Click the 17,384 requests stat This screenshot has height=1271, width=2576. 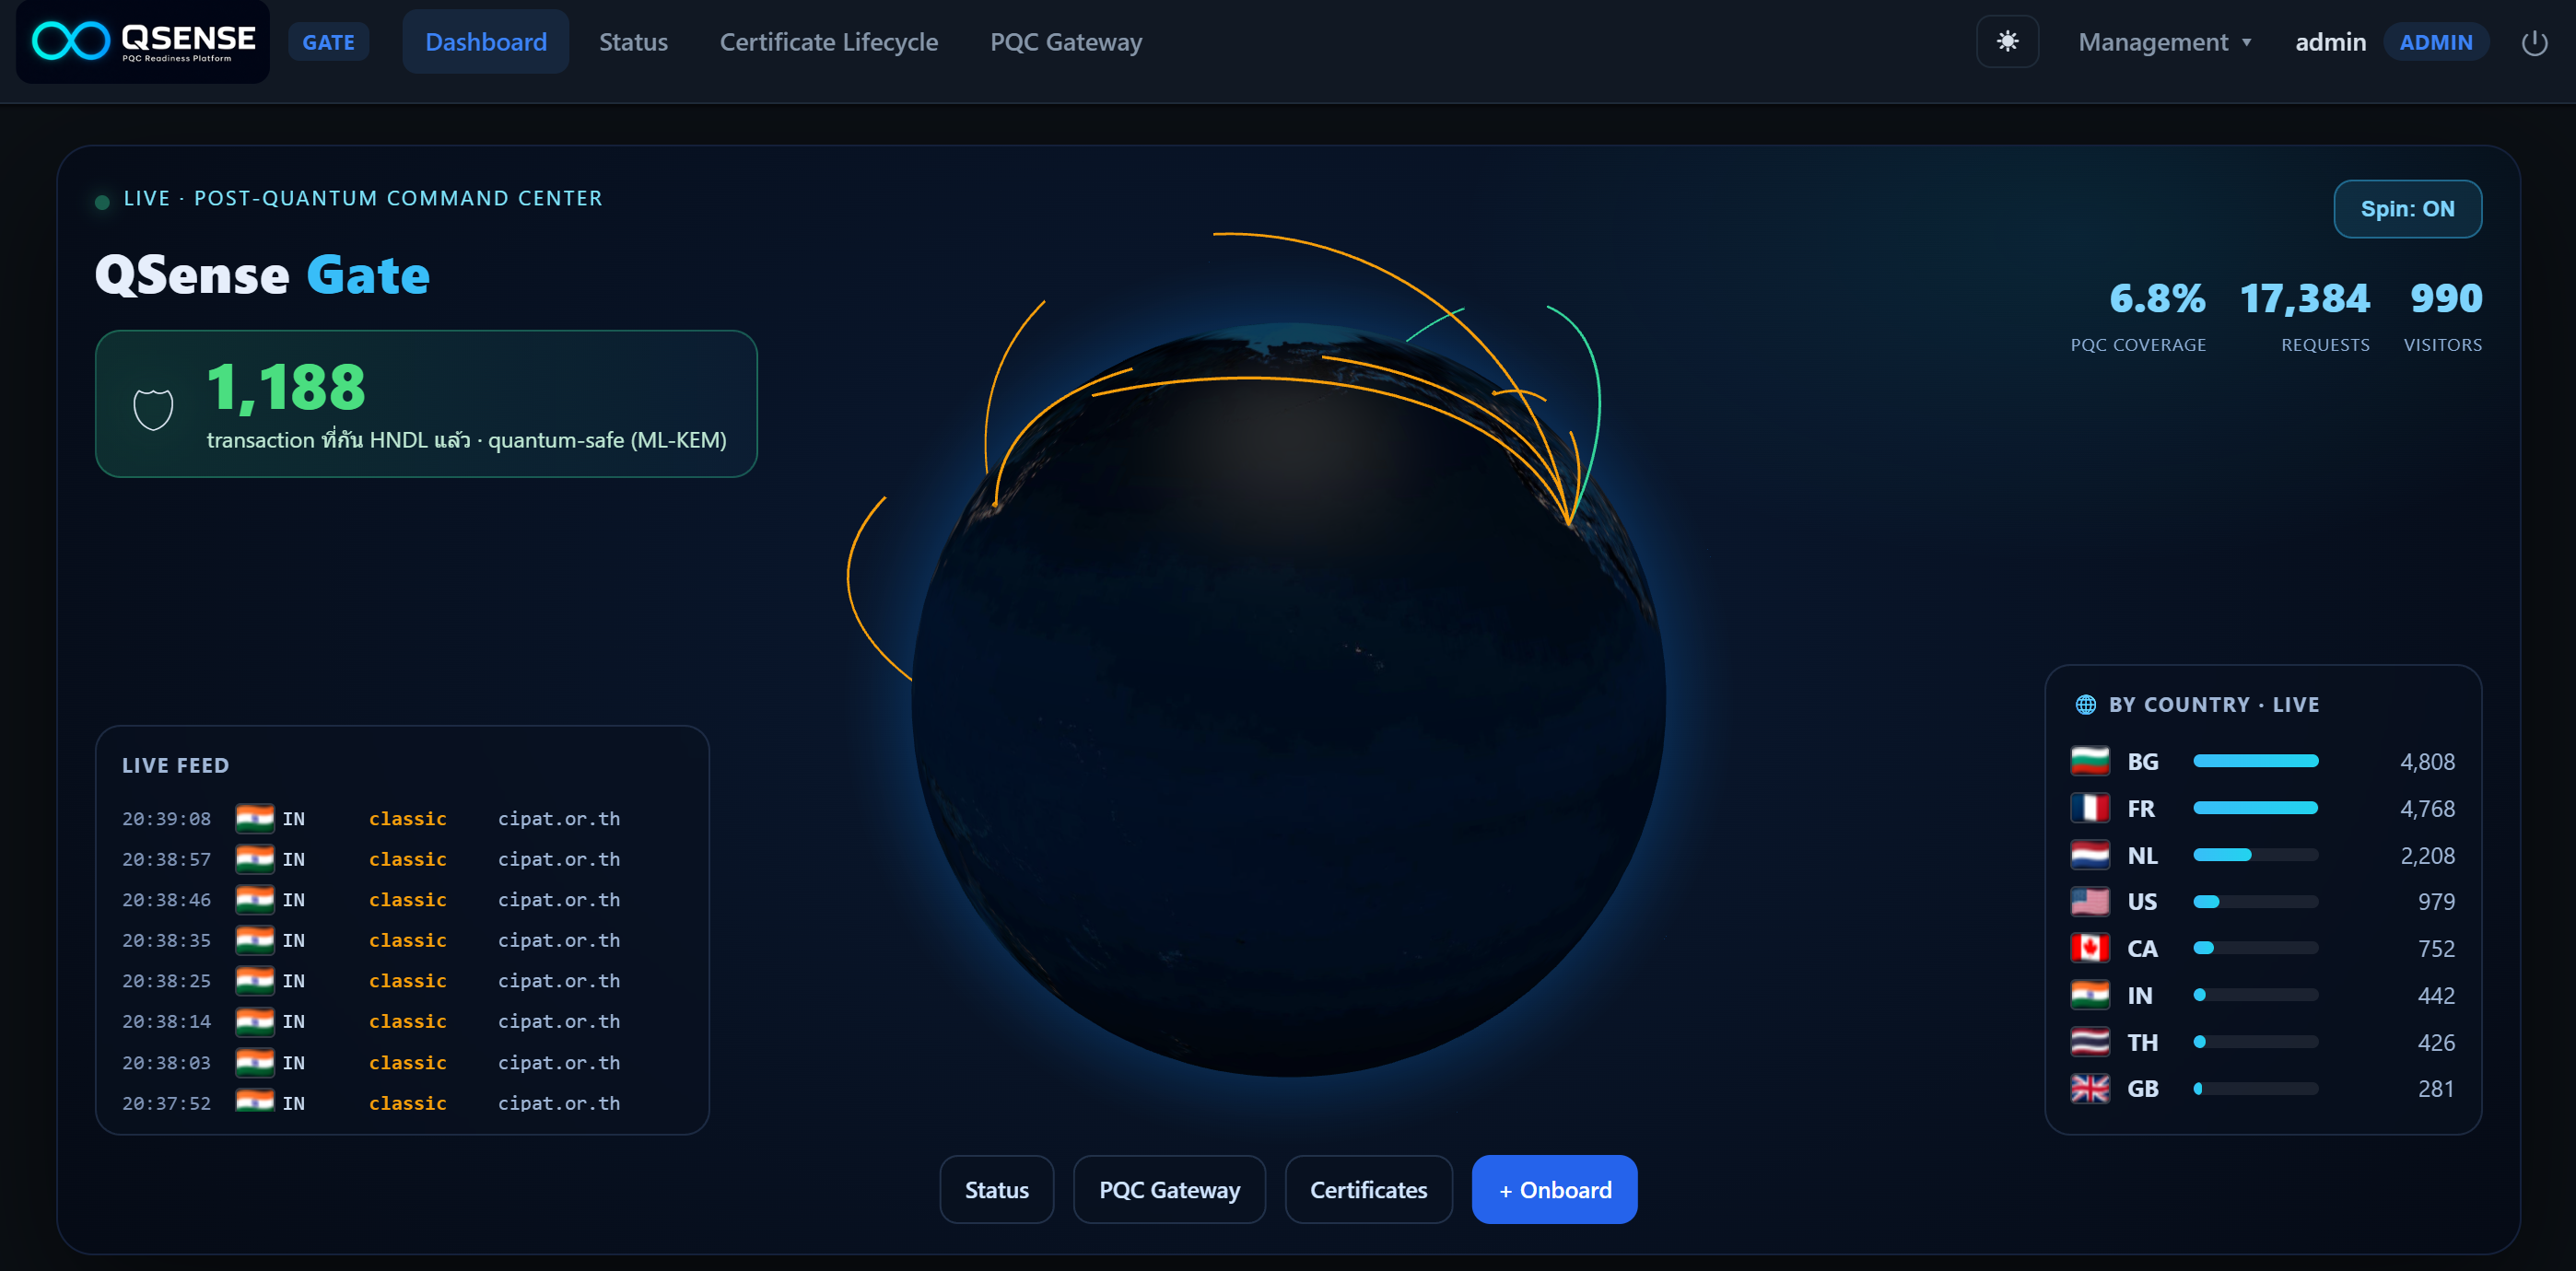pos(2304,317)
